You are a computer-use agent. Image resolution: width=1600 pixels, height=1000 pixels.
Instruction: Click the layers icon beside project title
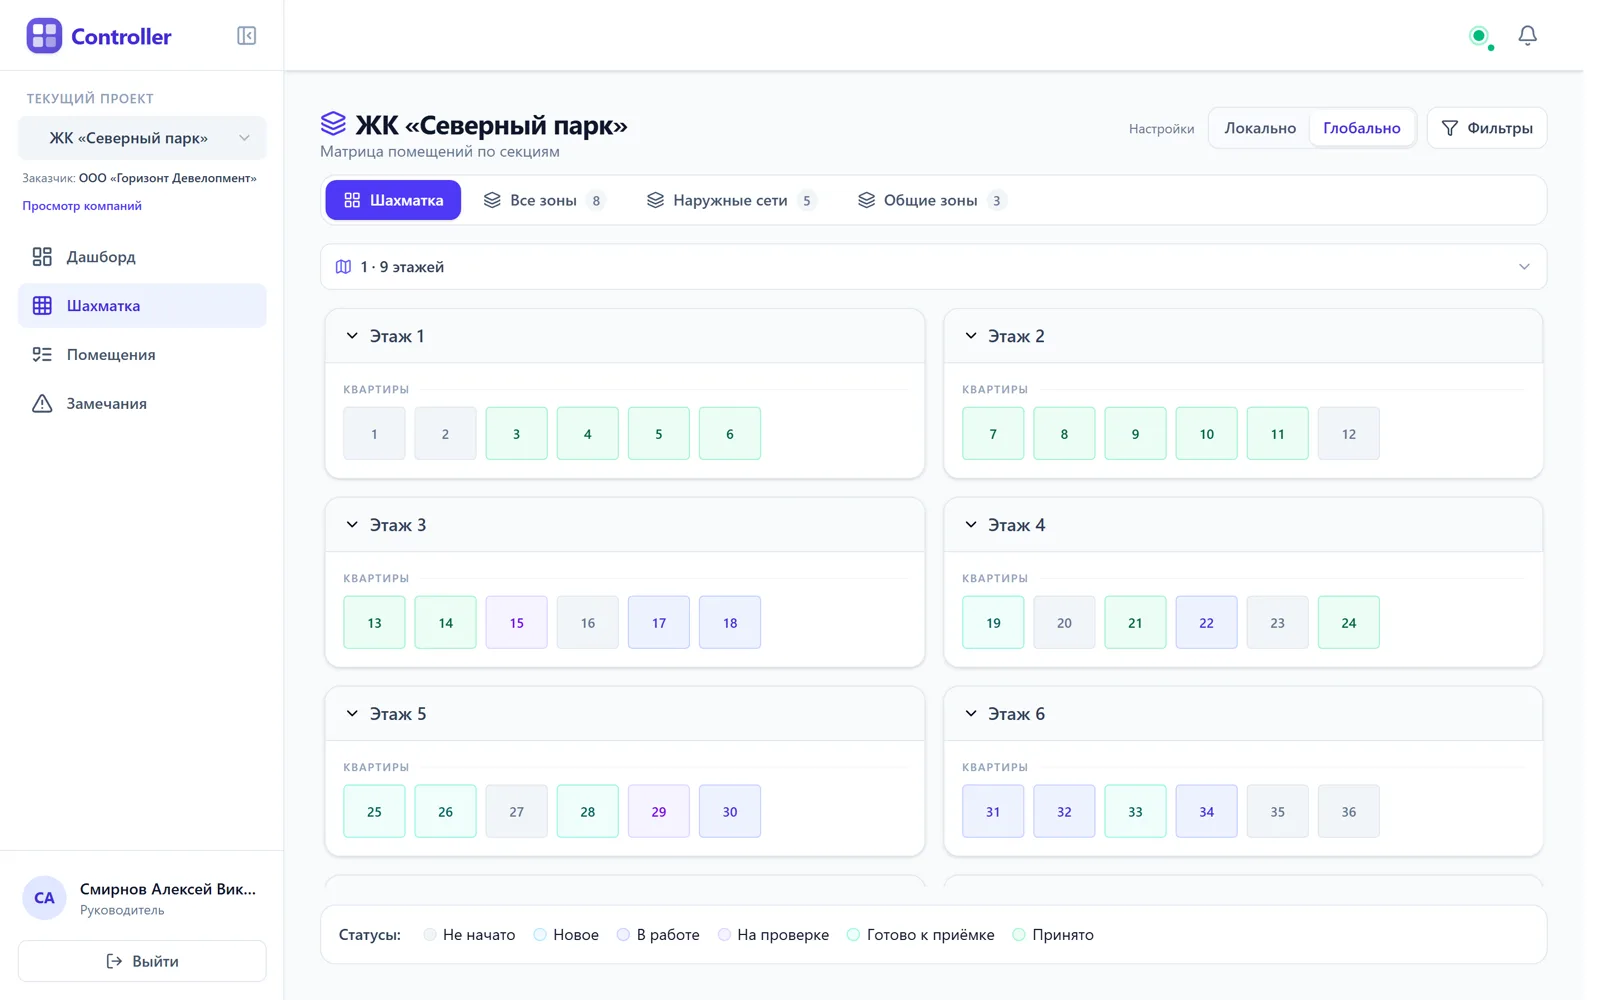click(333, 124)
